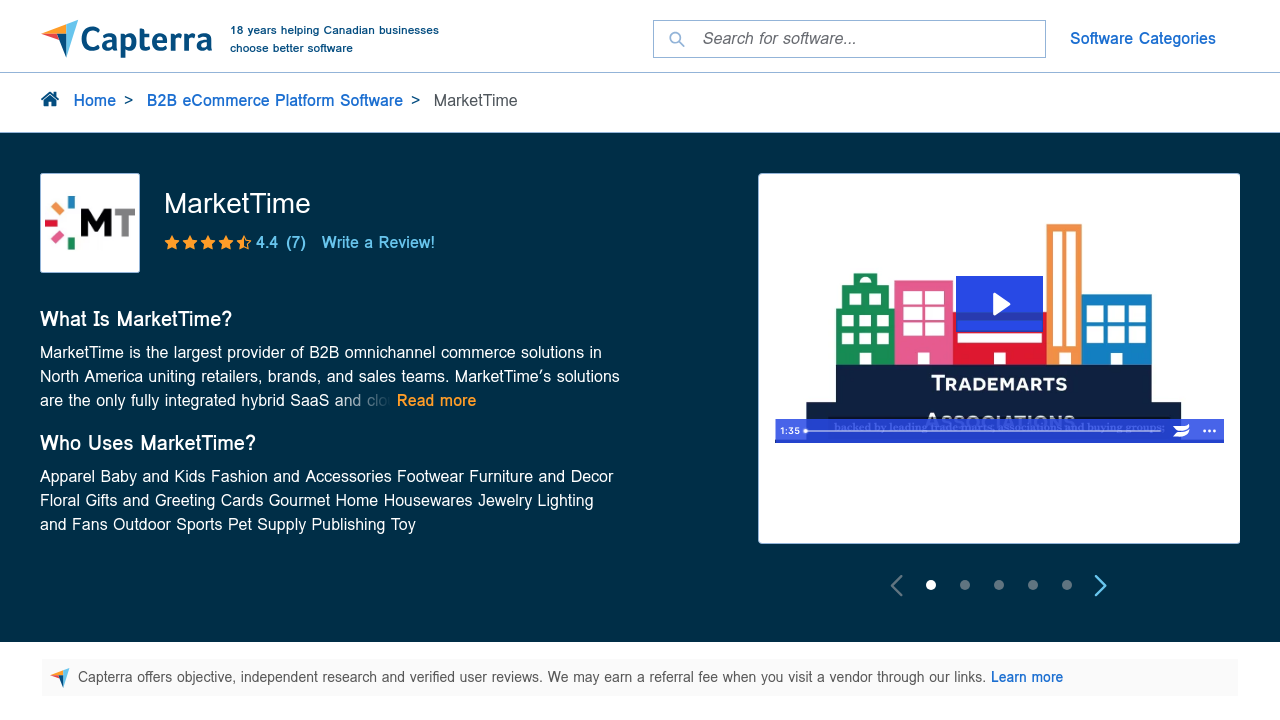Advance to the next carousel slide arrow

(x=1101, y=586)
